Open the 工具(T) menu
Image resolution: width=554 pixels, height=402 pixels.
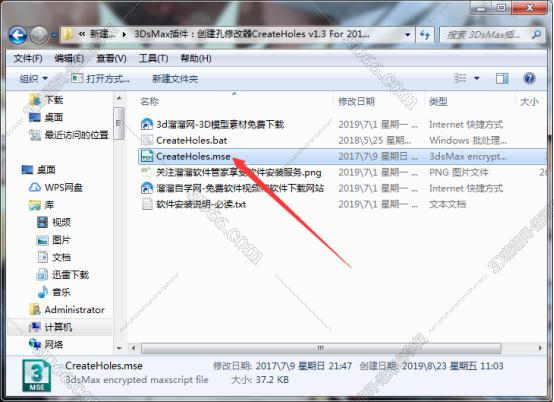point(153,58)
